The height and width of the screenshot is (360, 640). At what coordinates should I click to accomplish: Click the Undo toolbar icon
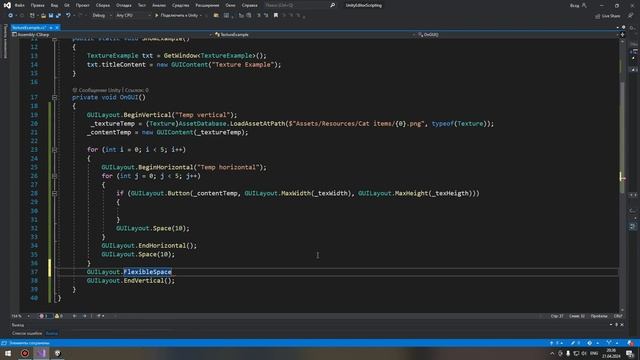click(68, 16)
